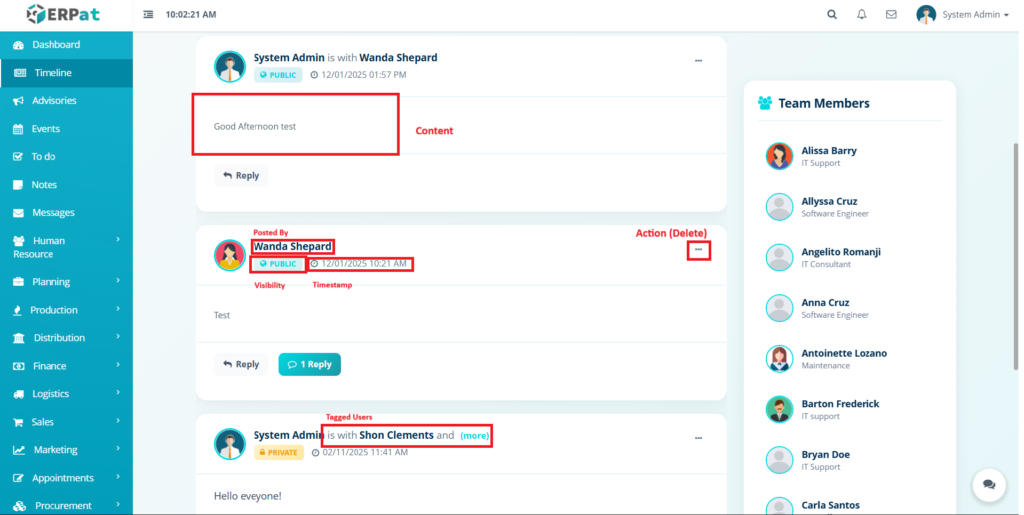Expand Logistics menu
Image resolution: width=1024 pixels, height=515 pixels.
(x=66, y=394)
